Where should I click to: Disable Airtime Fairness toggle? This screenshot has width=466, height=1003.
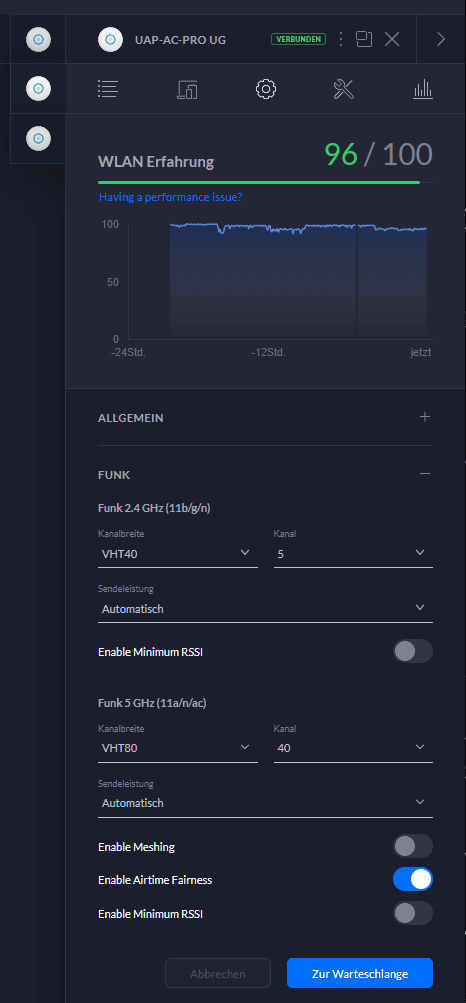413,880
